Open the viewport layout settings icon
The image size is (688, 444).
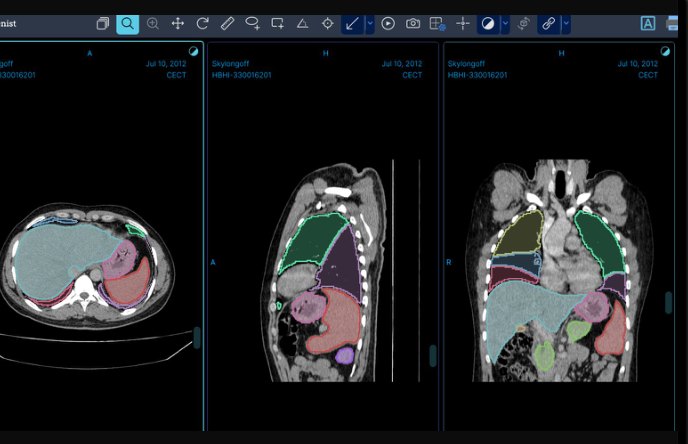(x=437, y=24)
